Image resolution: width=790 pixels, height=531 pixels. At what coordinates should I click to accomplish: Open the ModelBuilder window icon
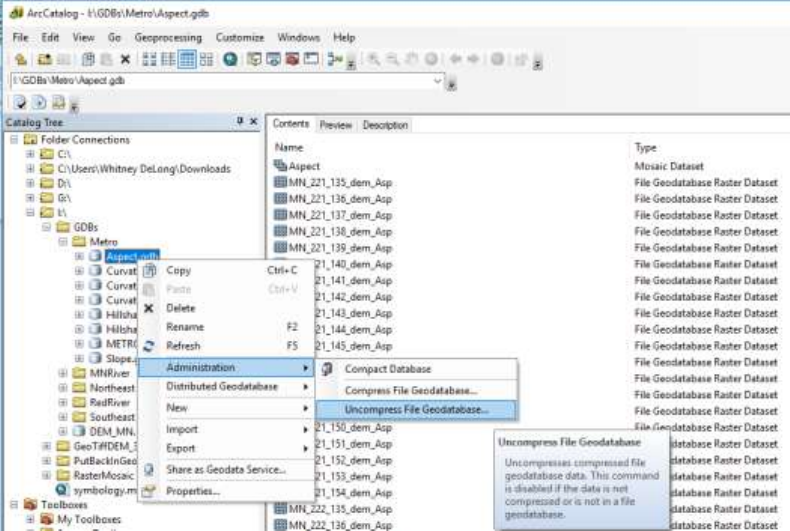pyautogui.click(x=335, y=59)
